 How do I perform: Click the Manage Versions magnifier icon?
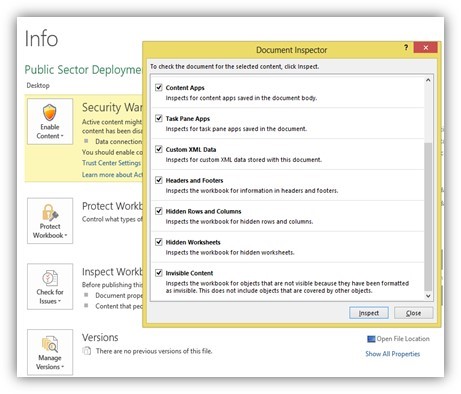(50, 344)
